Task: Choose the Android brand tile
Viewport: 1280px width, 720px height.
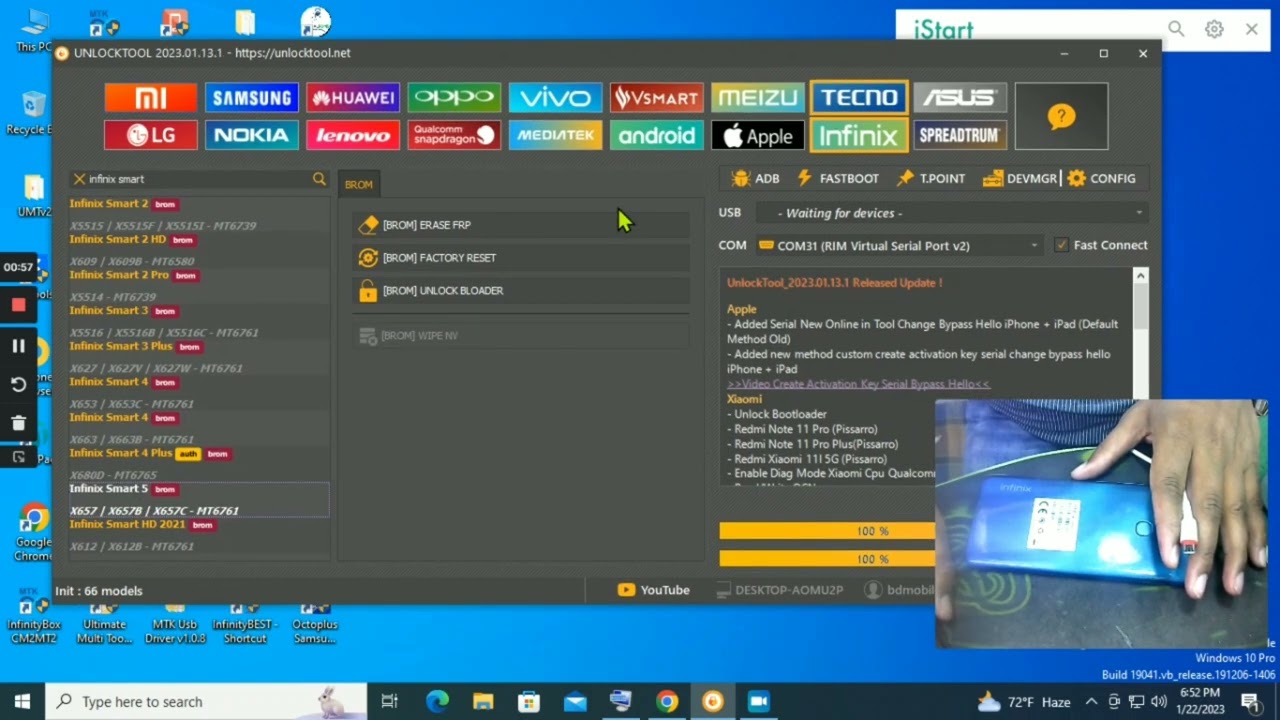Action: (x=656, y=135)
